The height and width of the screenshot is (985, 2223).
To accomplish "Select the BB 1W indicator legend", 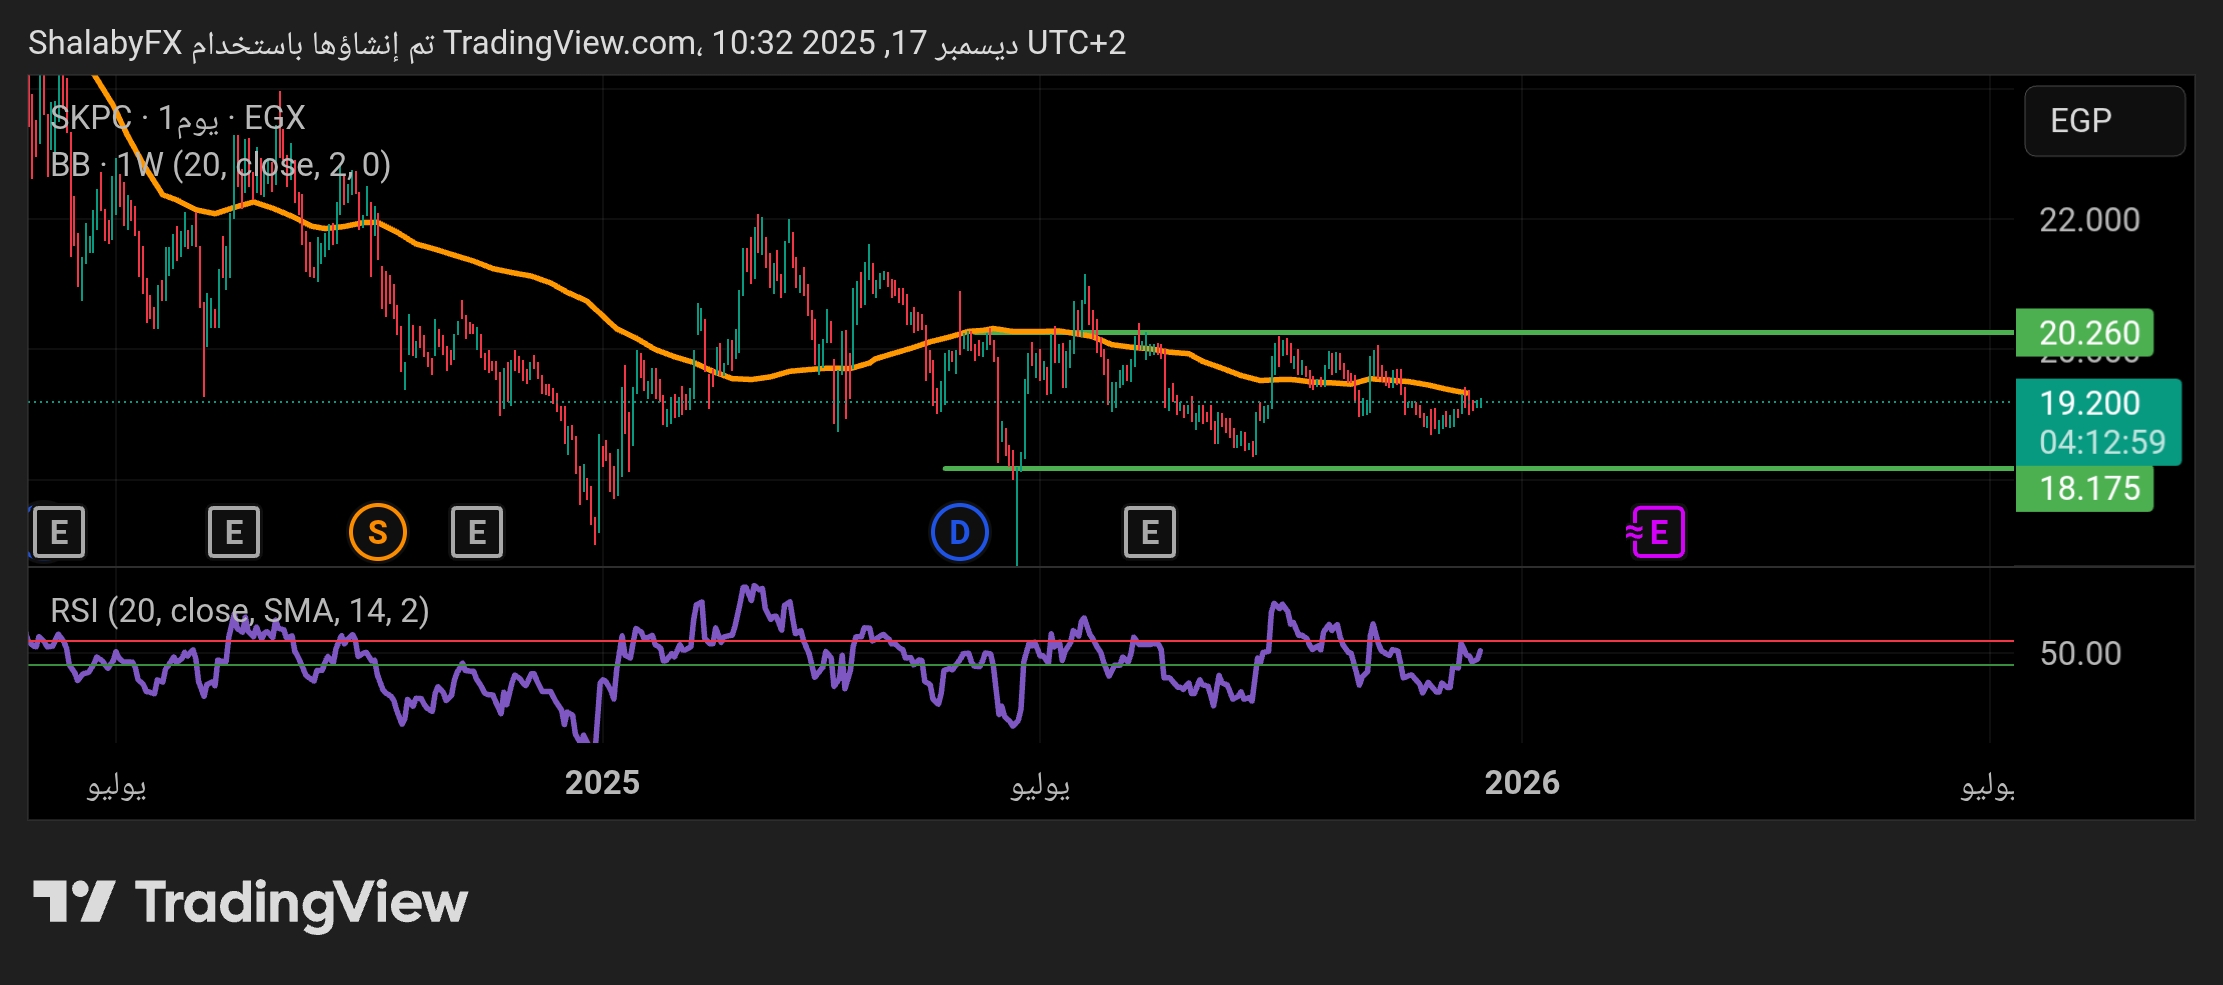I will (x=220, y=165).
